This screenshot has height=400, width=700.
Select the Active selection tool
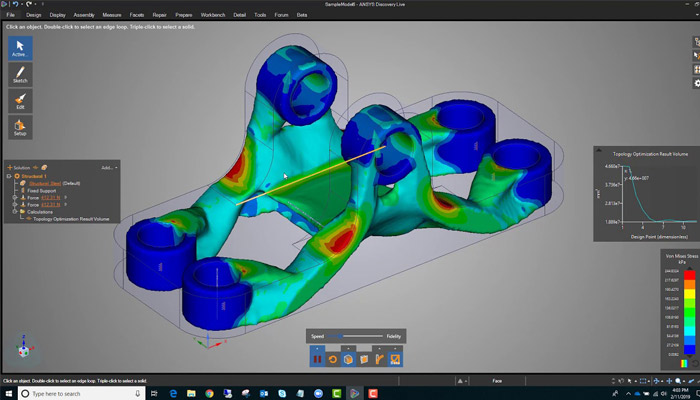tap(20, 48)
